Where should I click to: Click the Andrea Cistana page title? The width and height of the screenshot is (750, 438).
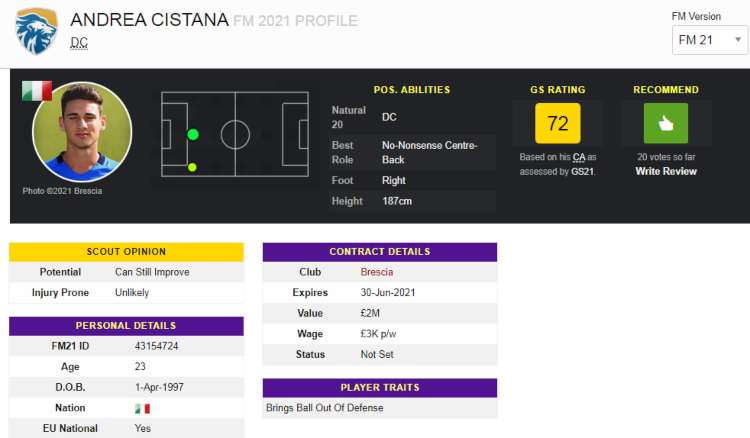click(149, 20)
